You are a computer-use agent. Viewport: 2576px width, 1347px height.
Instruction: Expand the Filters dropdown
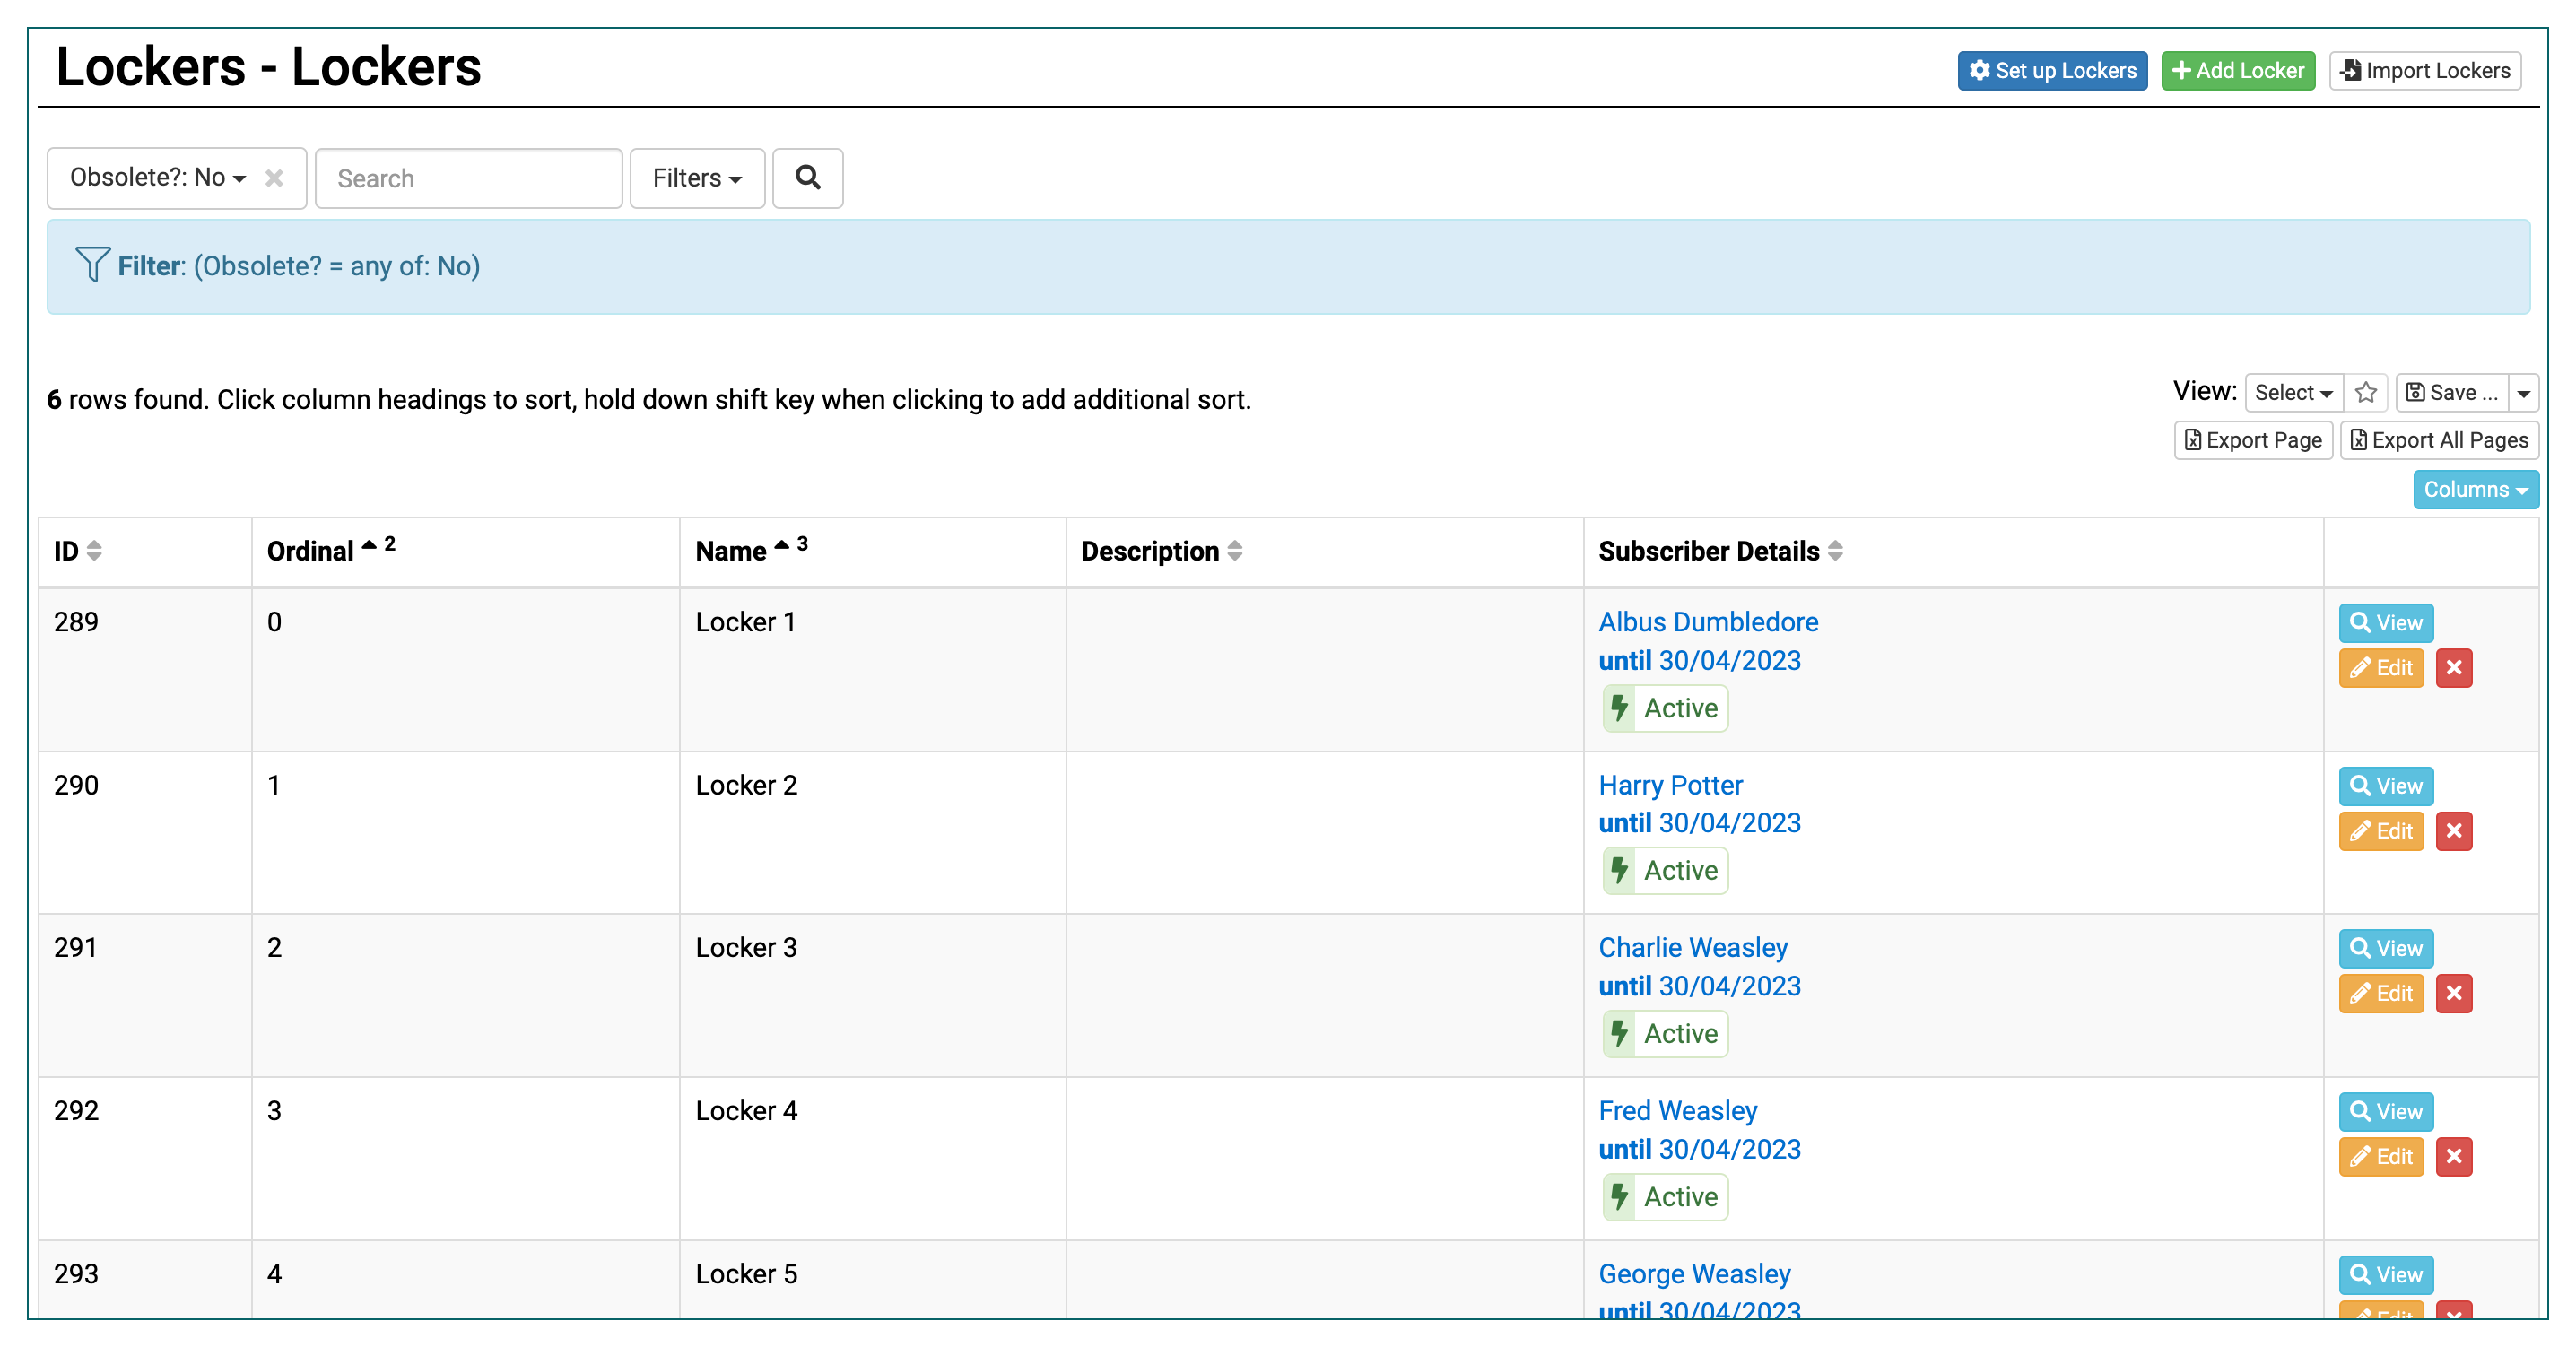(697, 179)
